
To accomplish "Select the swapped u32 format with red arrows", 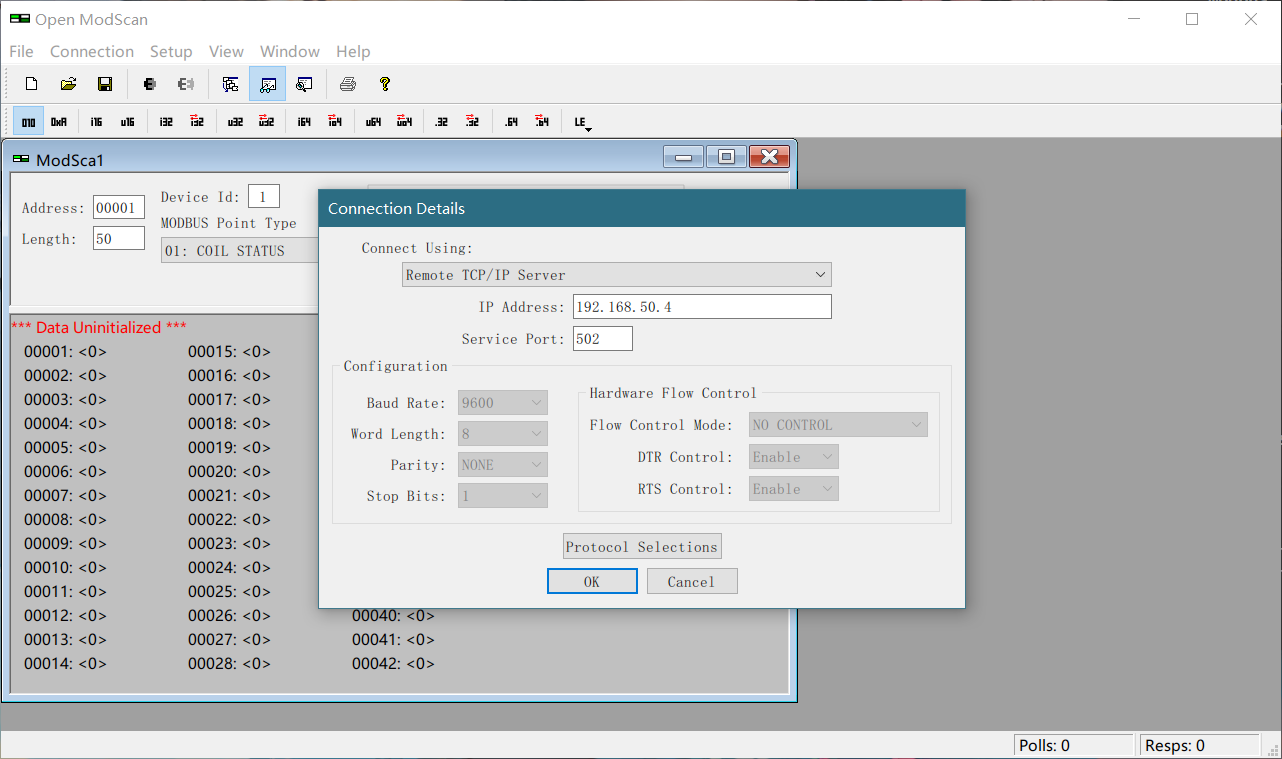I will click(x=266, y=122).
